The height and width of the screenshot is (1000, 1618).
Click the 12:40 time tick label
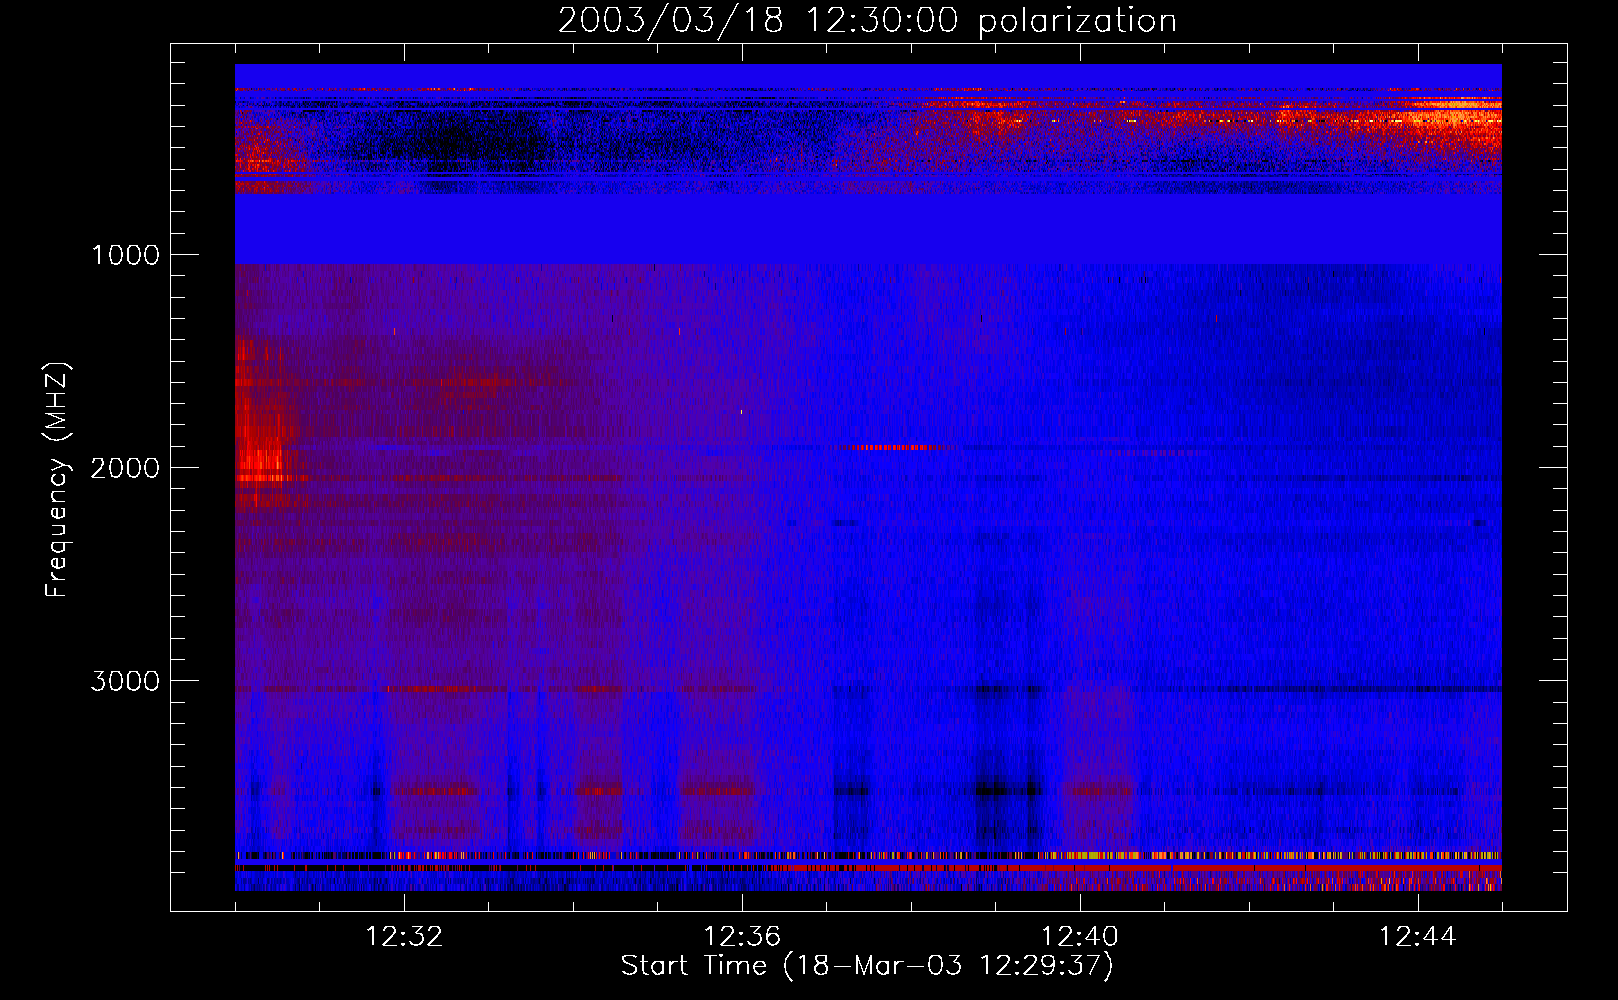1080,937
